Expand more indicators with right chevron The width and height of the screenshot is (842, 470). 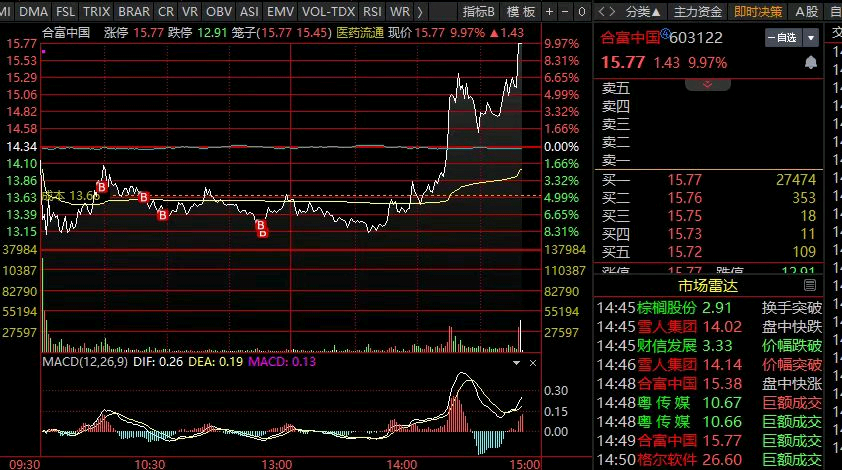coord(420,11)
